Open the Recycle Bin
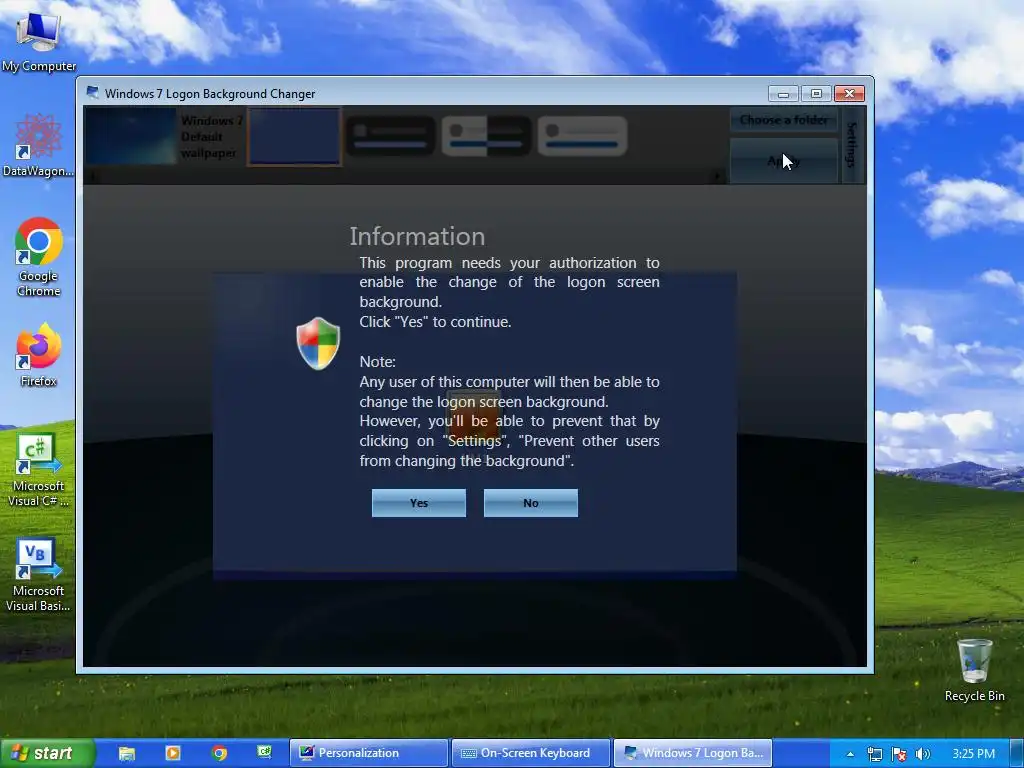1024x768 pixels. click(x=974, y=670)
